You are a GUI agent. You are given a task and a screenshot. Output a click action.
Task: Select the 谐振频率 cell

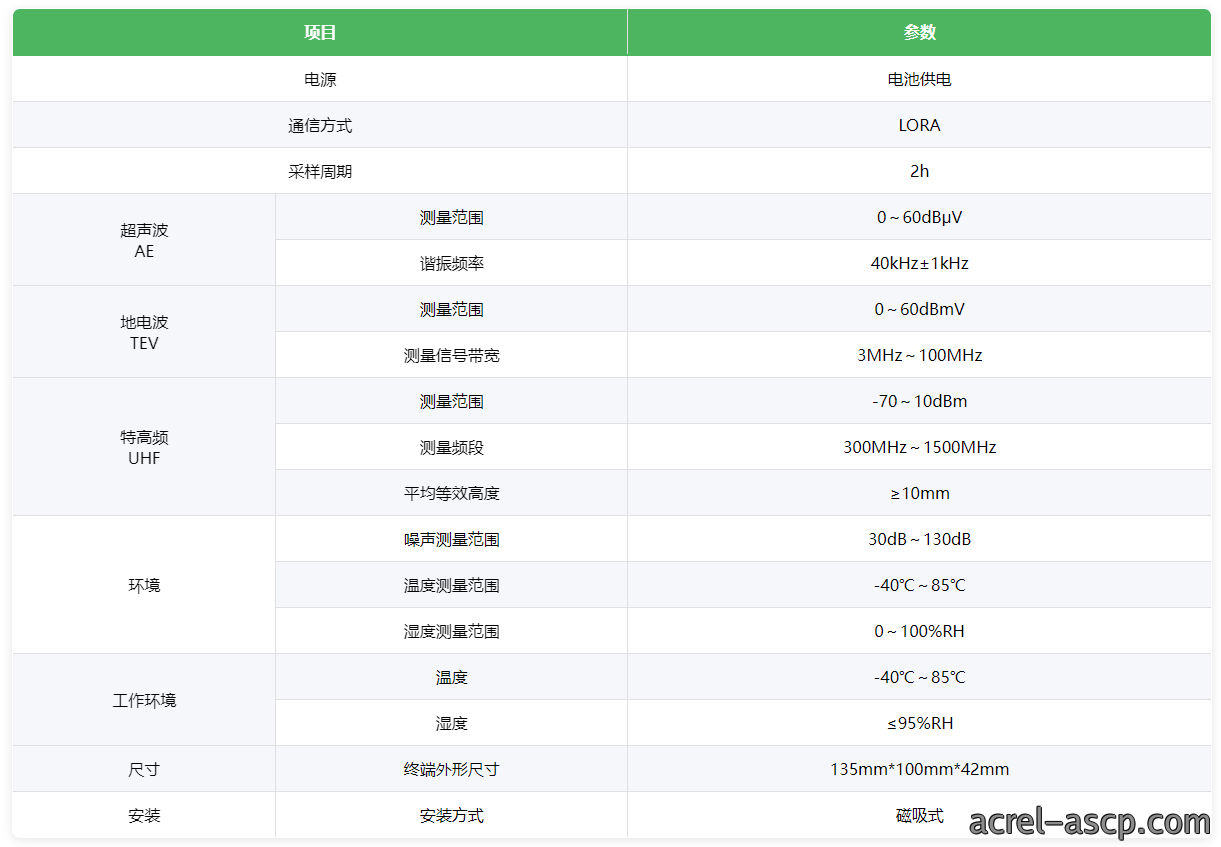451,263
